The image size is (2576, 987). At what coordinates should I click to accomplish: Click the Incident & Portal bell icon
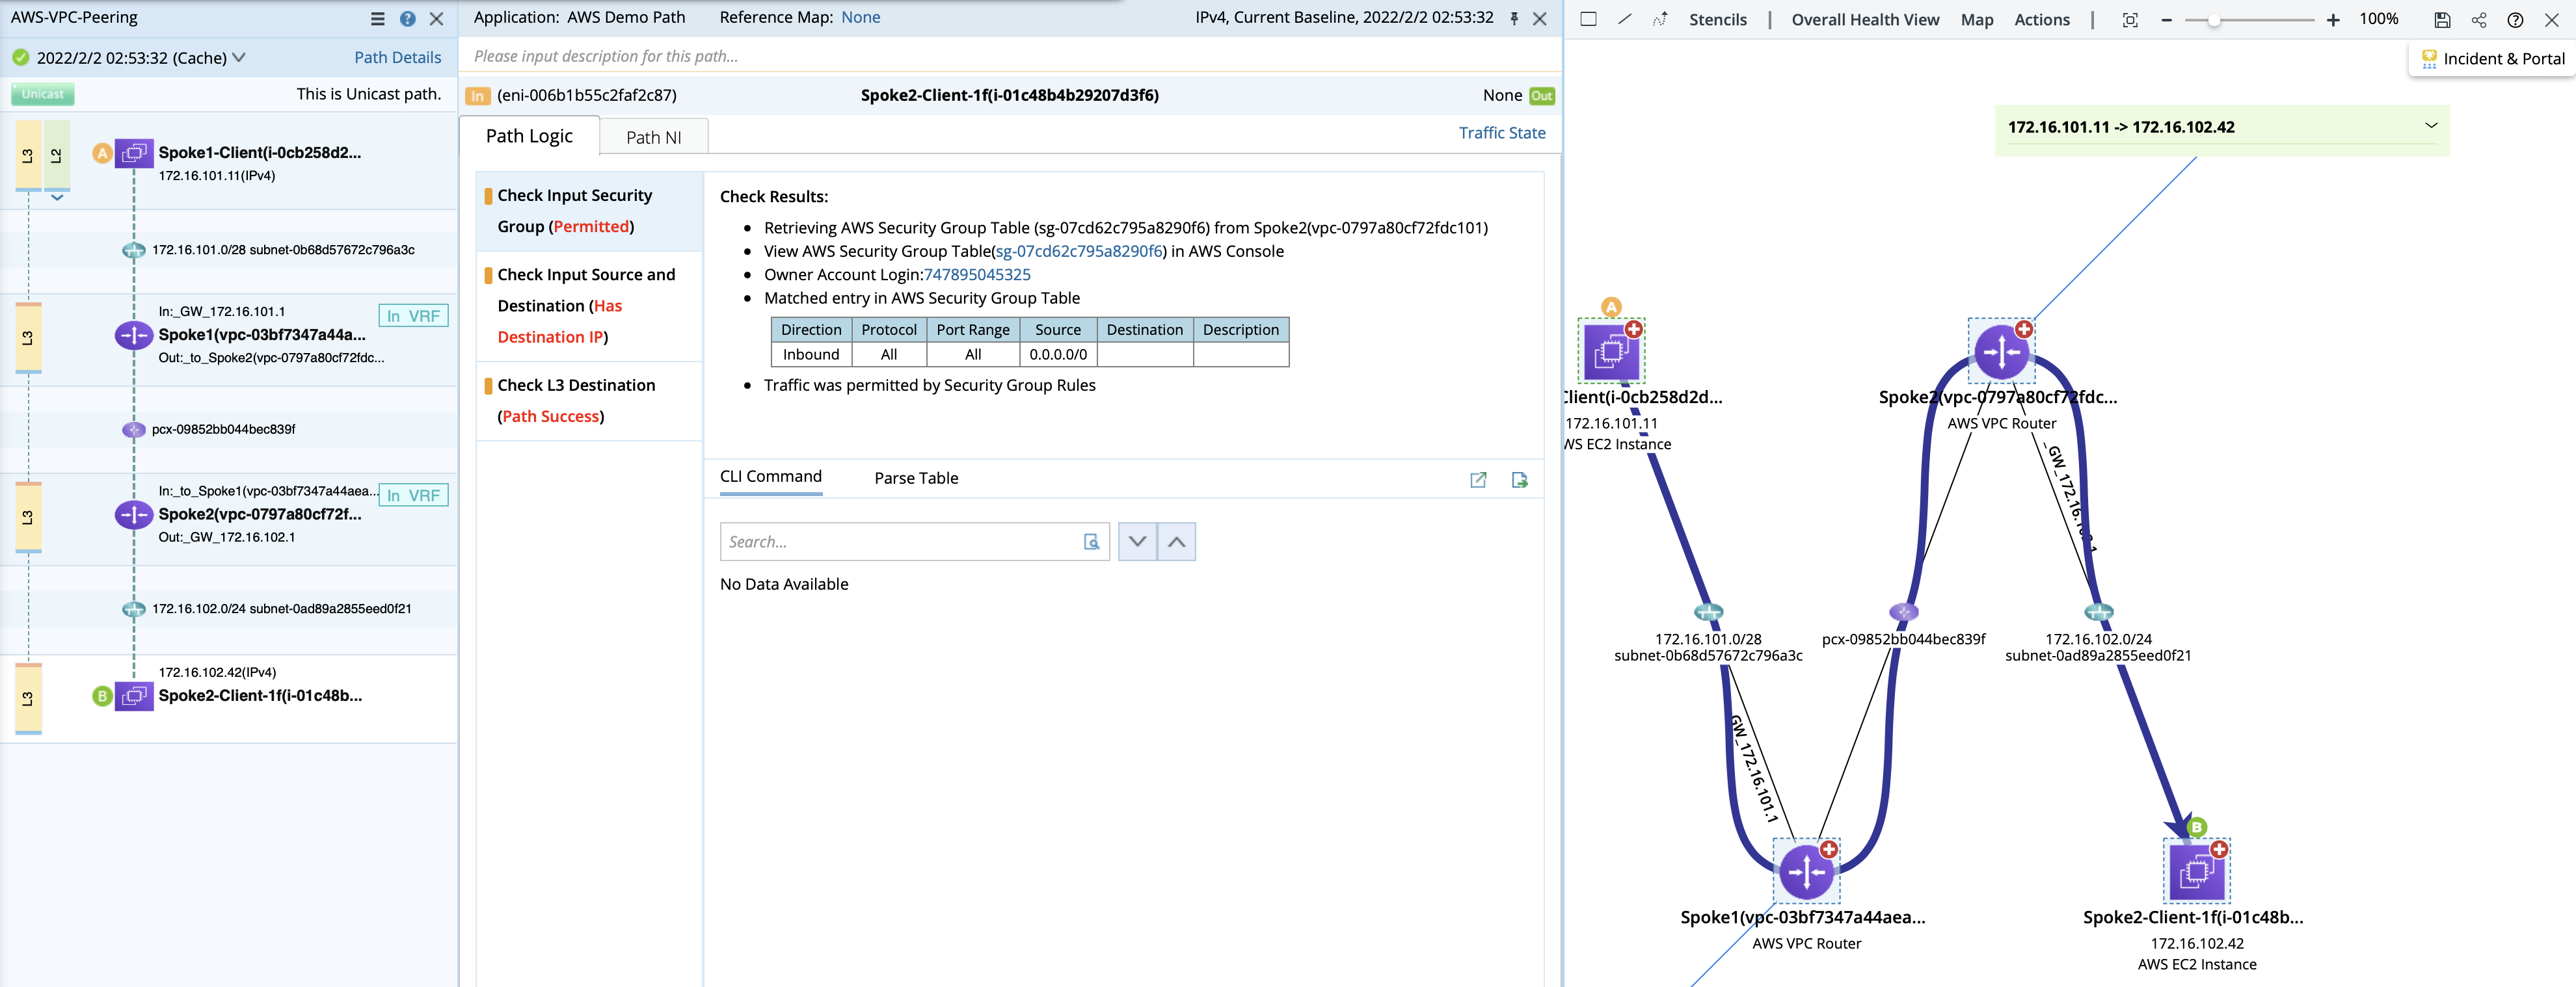pos(2429,59)
